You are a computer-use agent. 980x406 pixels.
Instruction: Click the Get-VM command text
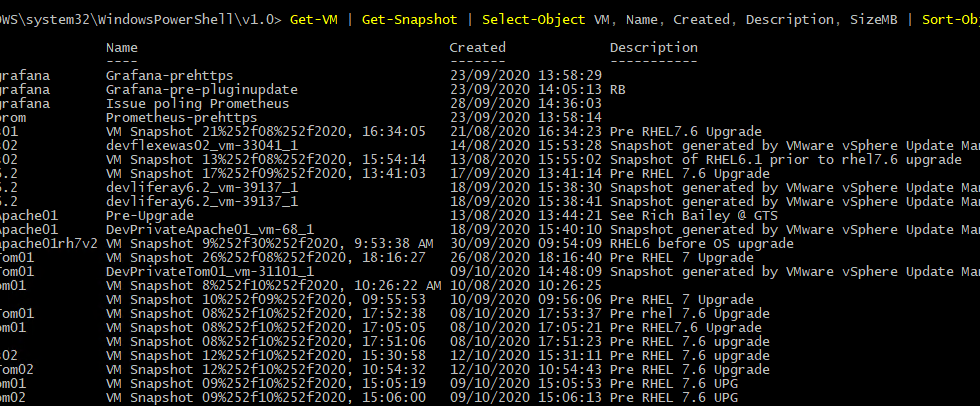[314, 20]
